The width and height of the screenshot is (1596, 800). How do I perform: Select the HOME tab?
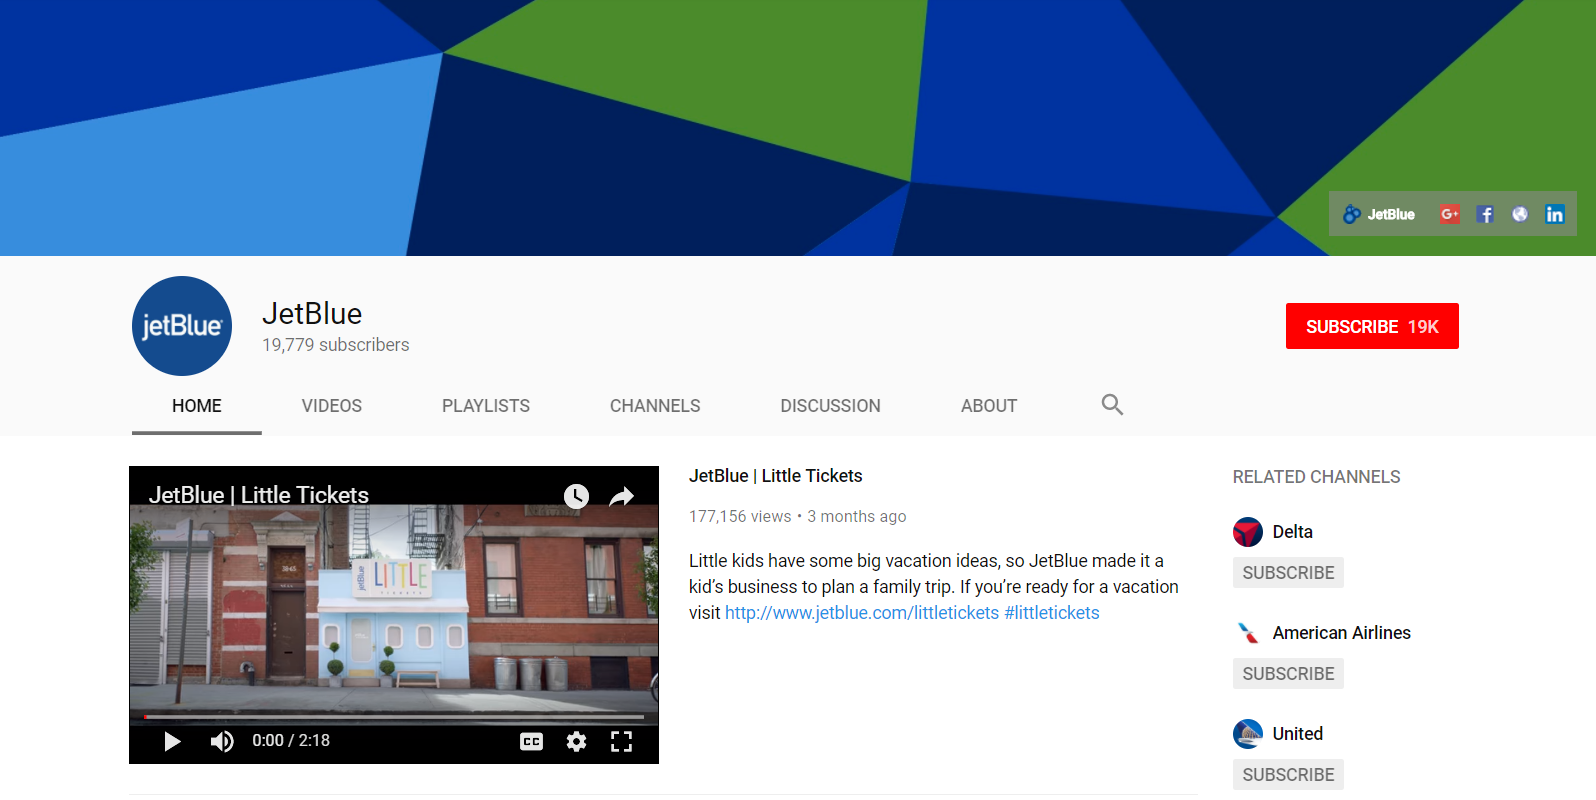click(197, 406)
